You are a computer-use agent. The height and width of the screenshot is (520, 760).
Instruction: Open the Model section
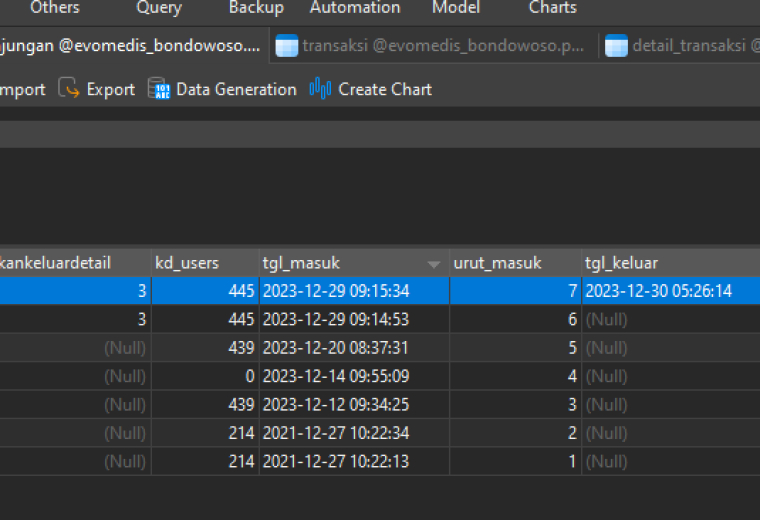pyautogui.click(x=456, y=8)
